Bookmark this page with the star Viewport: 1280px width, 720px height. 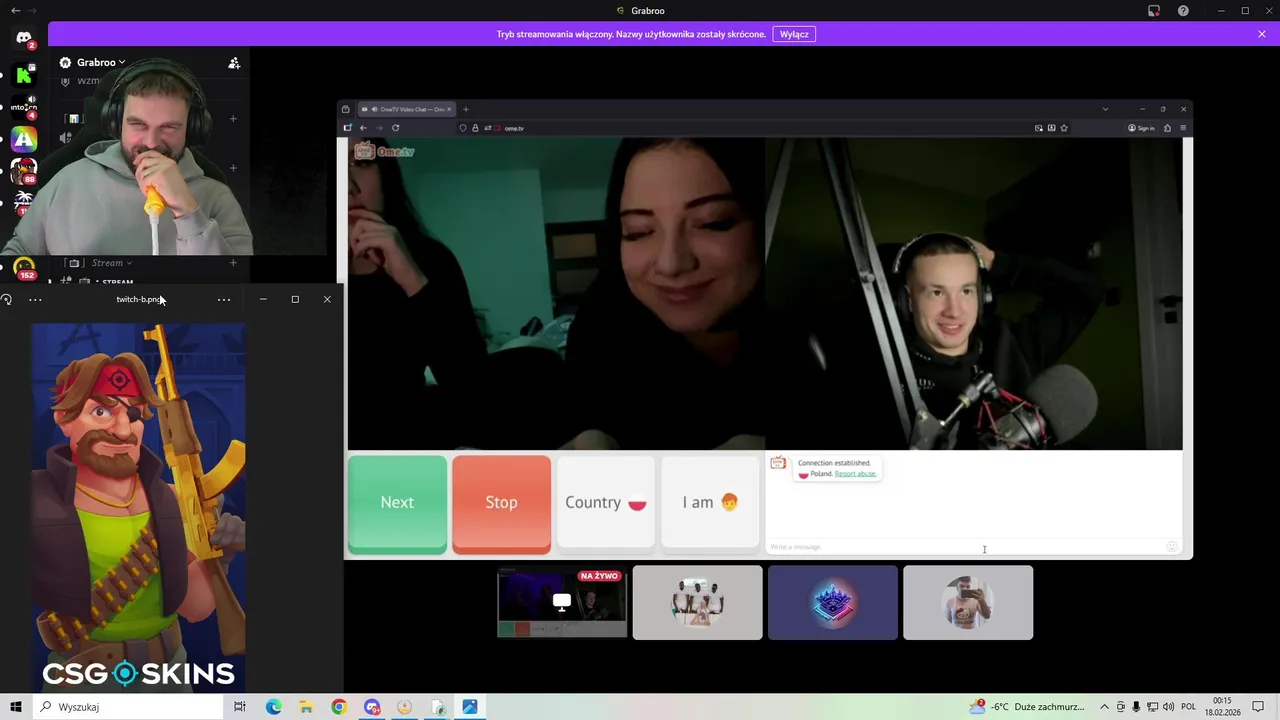(x=1064, y=128)
